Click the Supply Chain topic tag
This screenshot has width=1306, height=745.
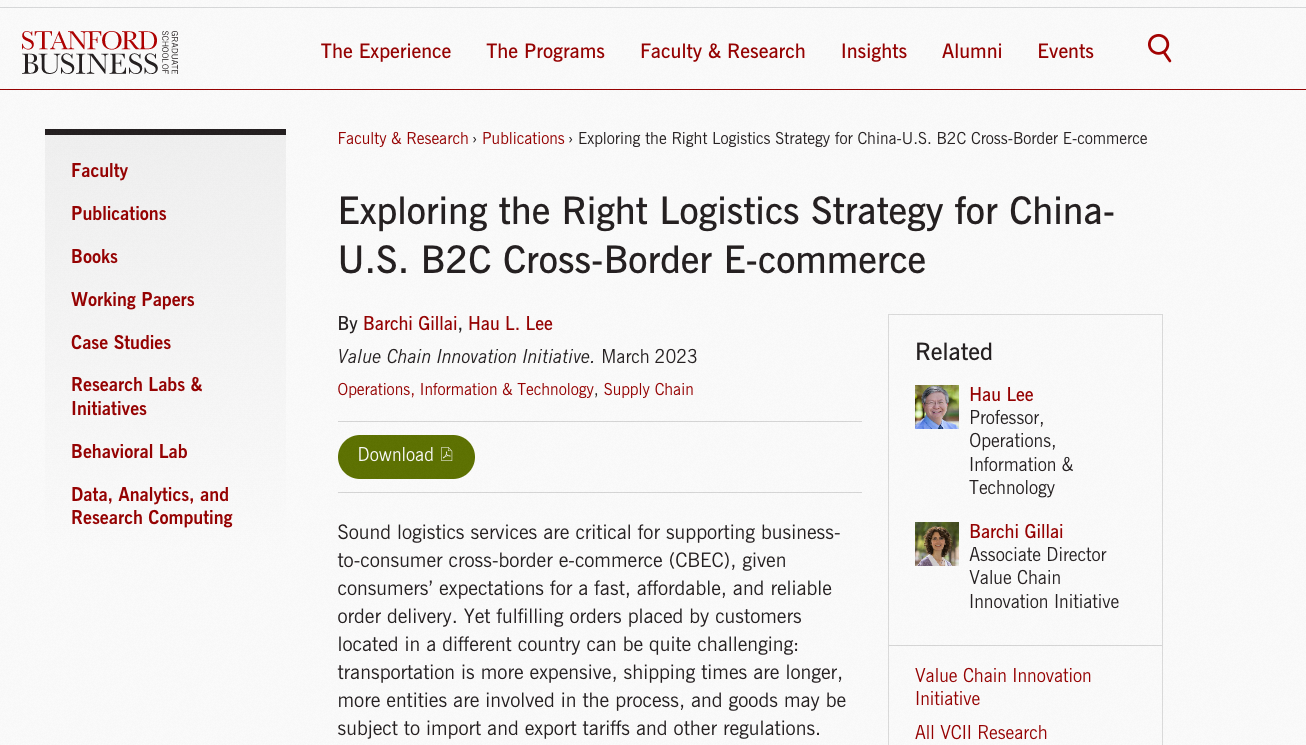tap(648, 389)
